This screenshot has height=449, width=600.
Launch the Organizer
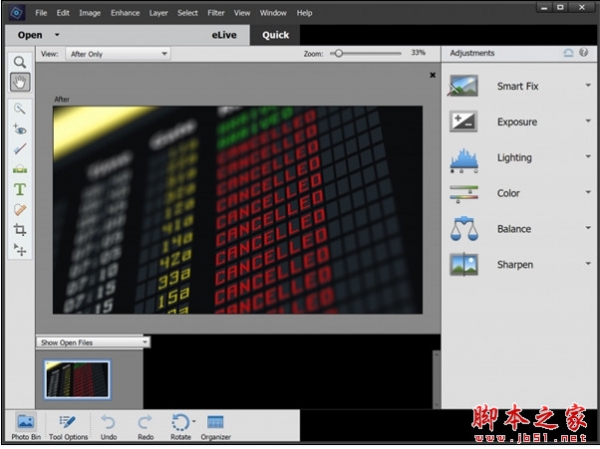click(x=215, y=426)
